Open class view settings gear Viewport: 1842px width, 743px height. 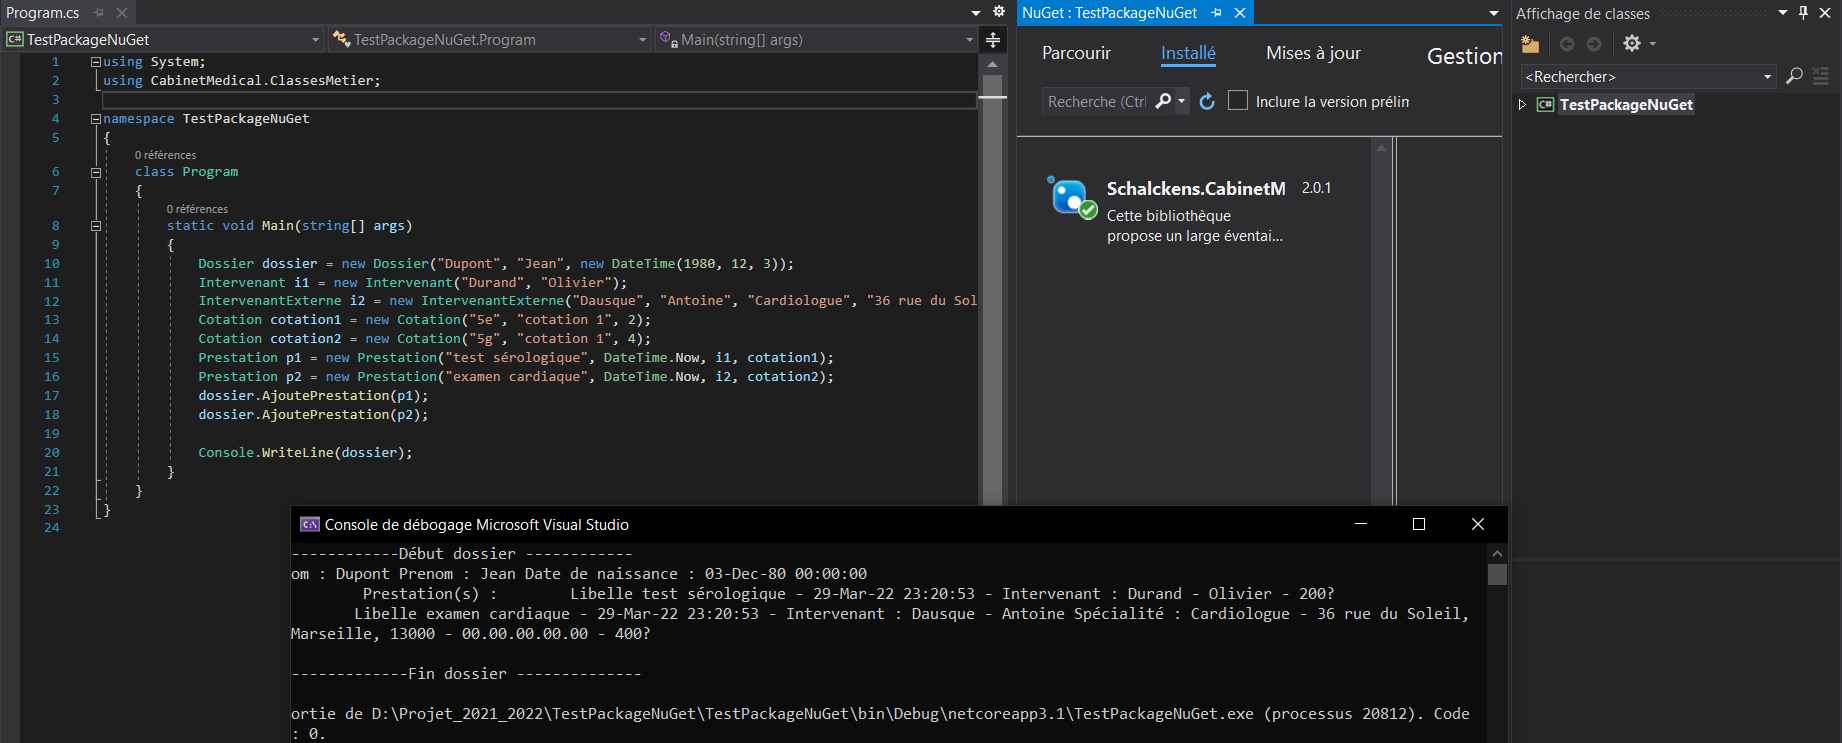[x=1632, y=44]
